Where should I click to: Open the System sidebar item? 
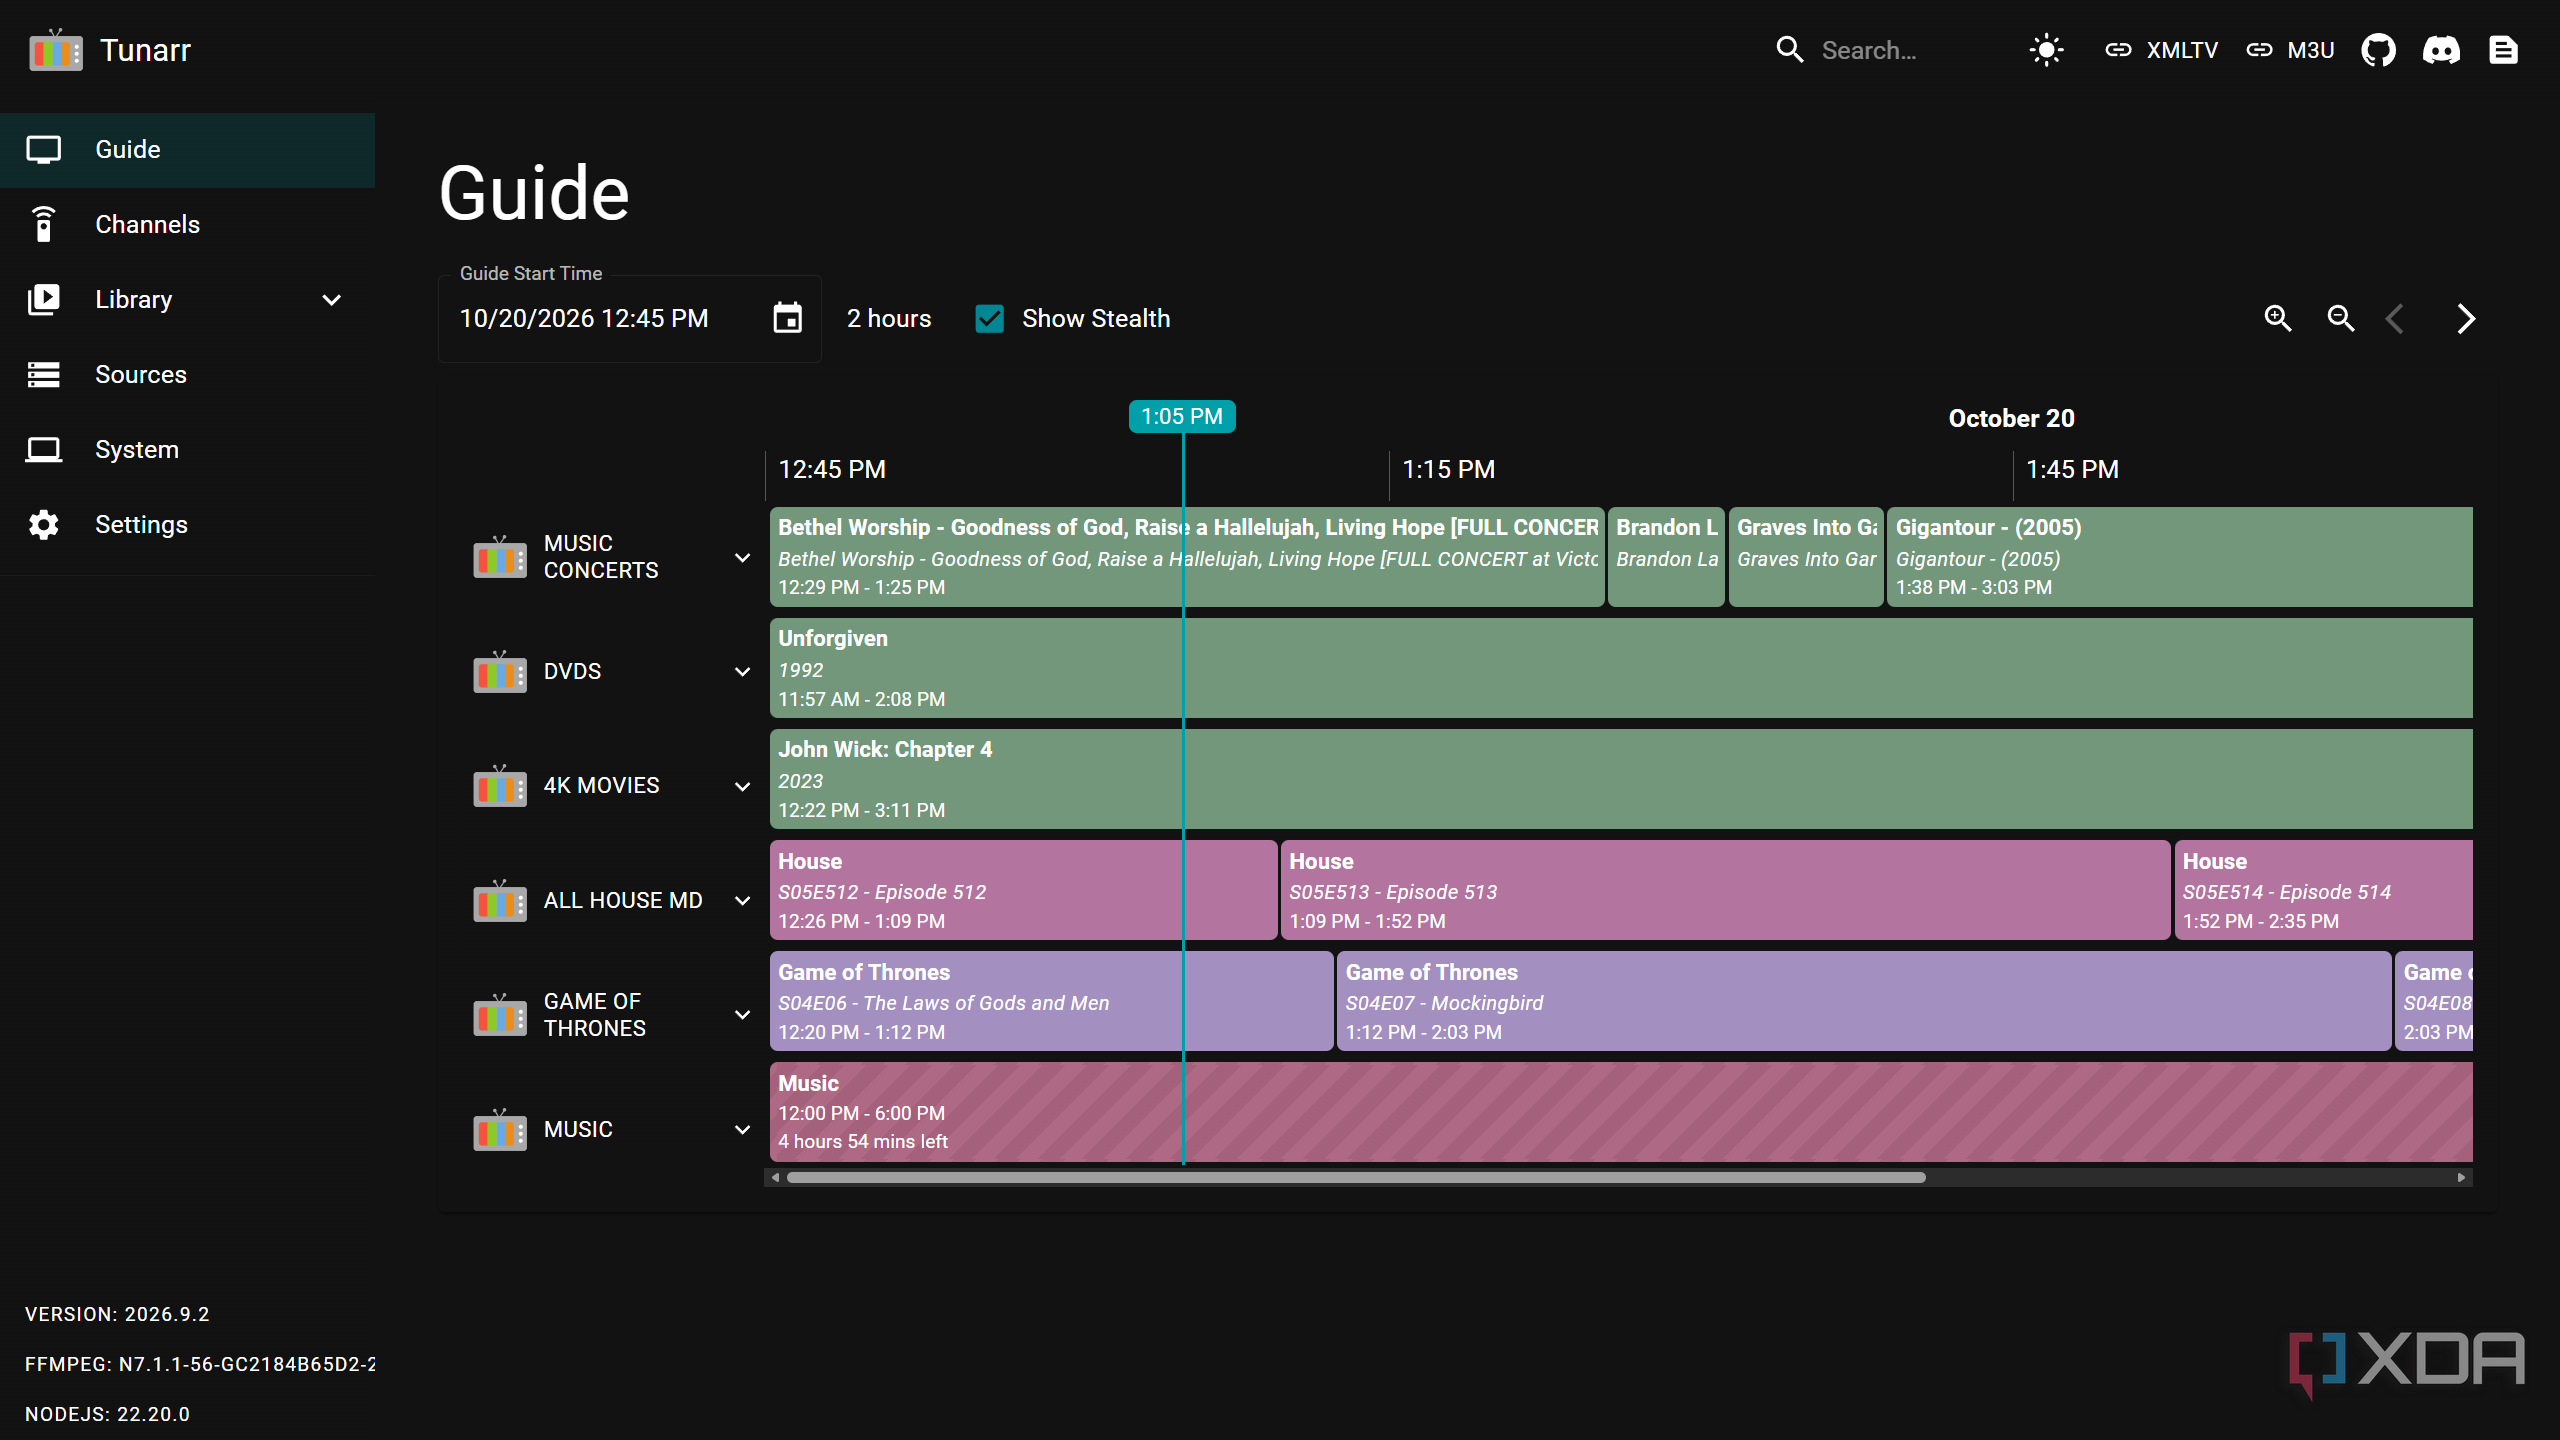point(187,450)
